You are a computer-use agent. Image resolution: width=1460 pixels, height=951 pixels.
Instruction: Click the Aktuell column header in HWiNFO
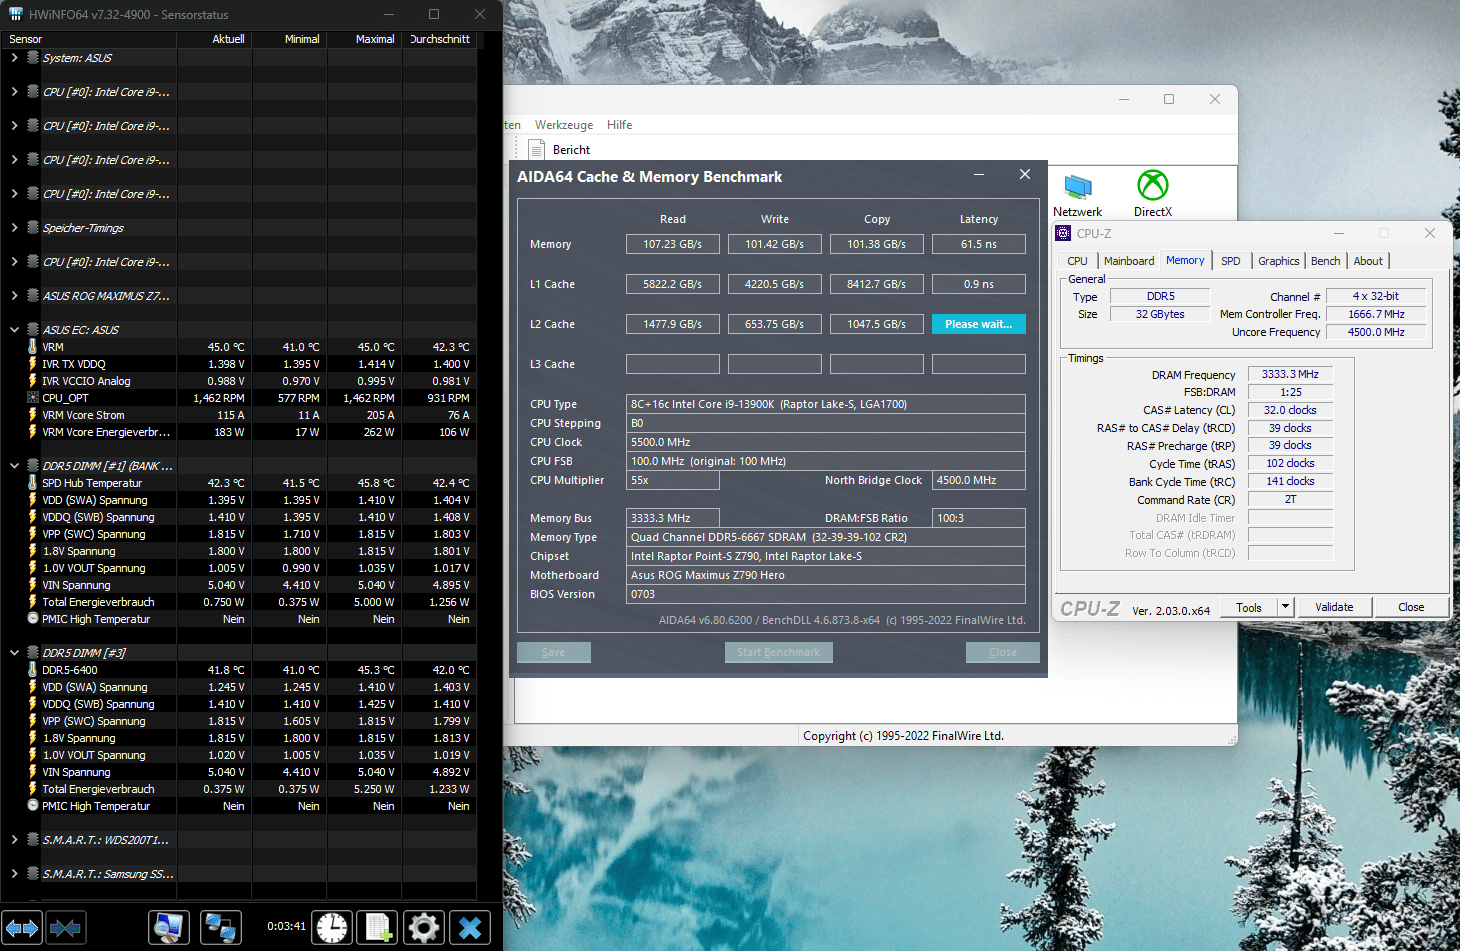click(x=214, y=39)
